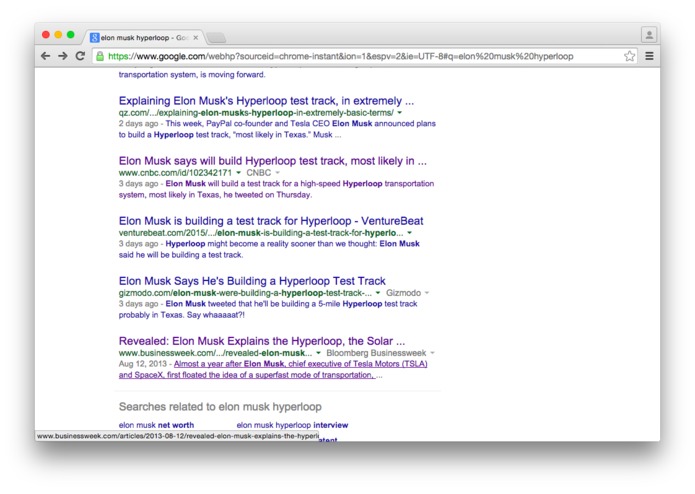This screenshot has width=695, height=494.
Task: Click the green padlock security icon
Action: click(100, 56)
